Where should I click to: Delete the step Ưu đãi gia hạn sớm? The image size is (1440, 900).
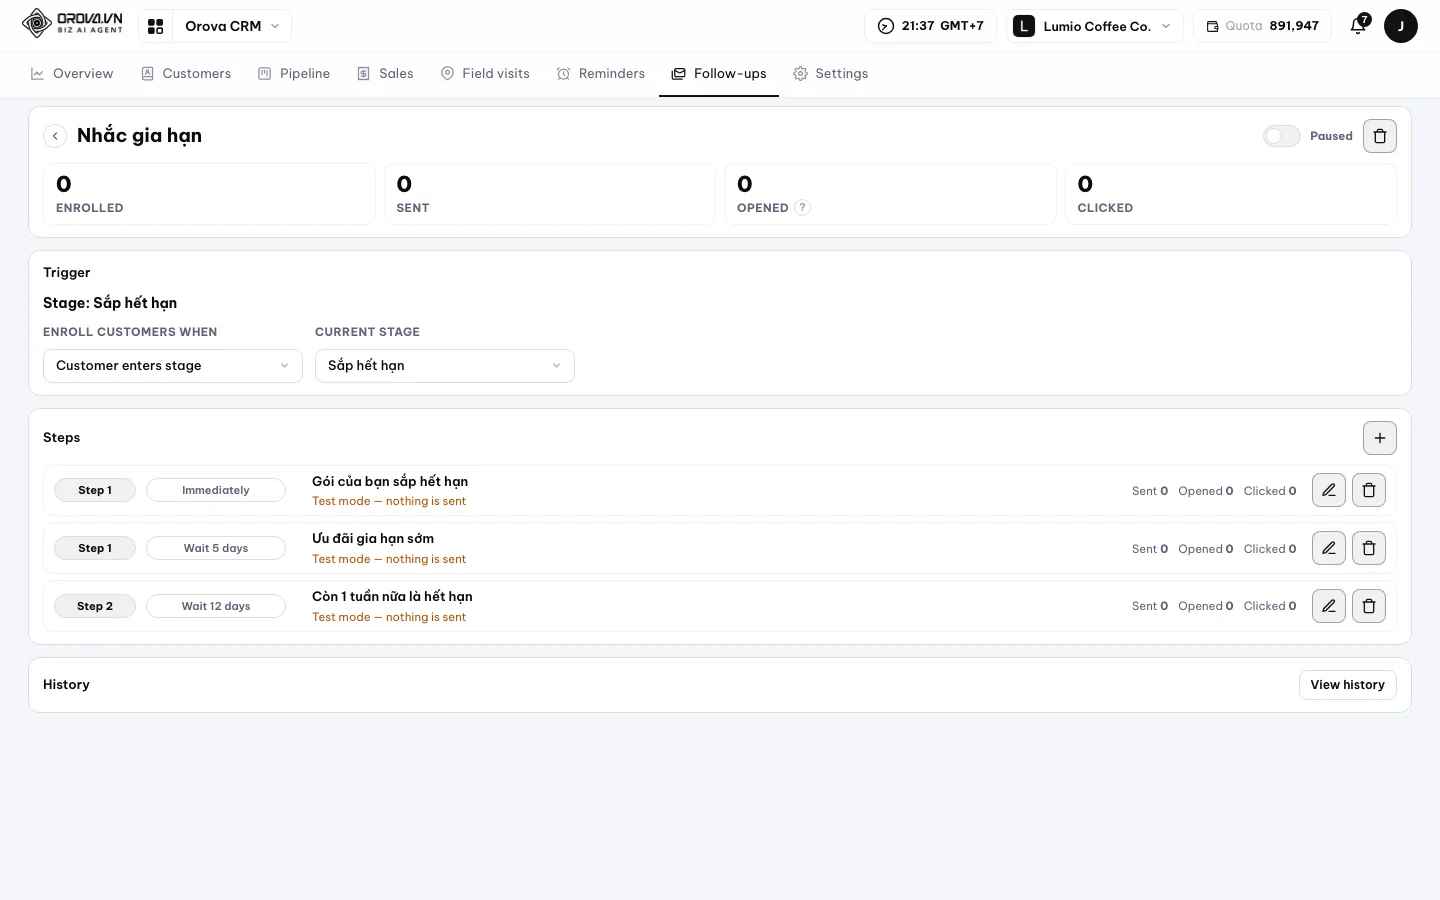[1369, 548]
